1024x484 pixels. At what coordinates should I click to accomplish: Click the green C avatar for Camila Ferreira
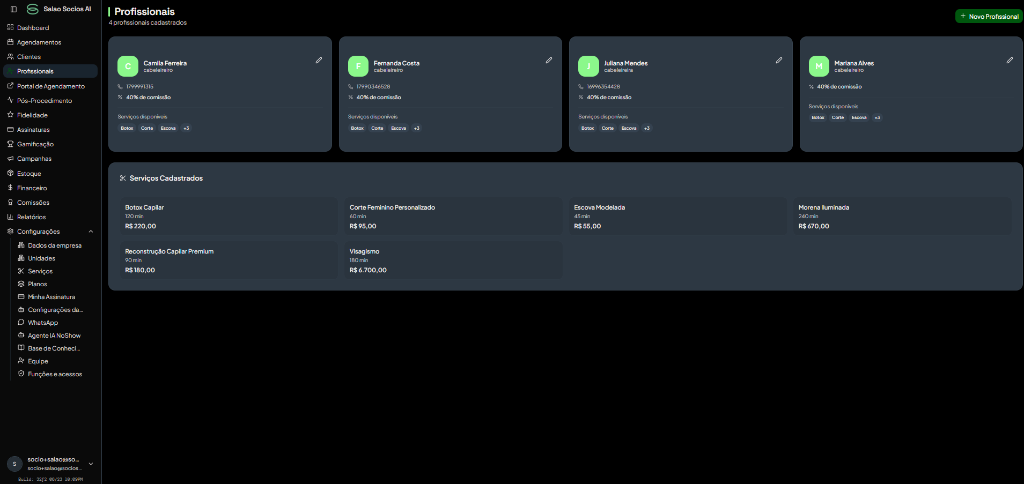(x=128, y=66)
